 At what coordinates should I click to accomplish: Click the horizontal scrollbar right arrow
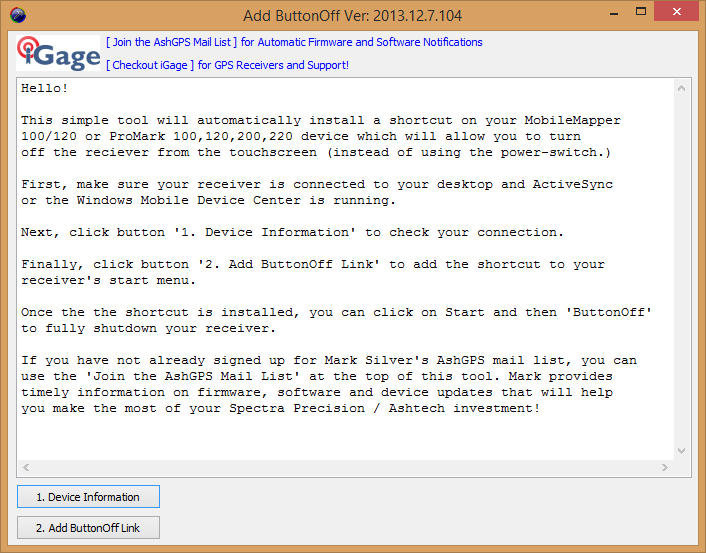pyautogui.click(x=664, y=467)
